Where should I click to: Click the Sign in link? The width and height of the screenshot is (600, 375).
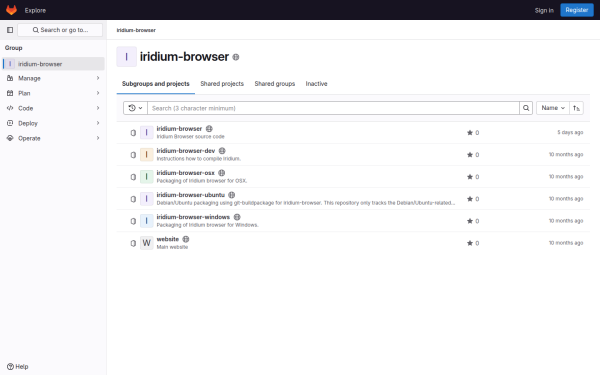pos(544,10)
